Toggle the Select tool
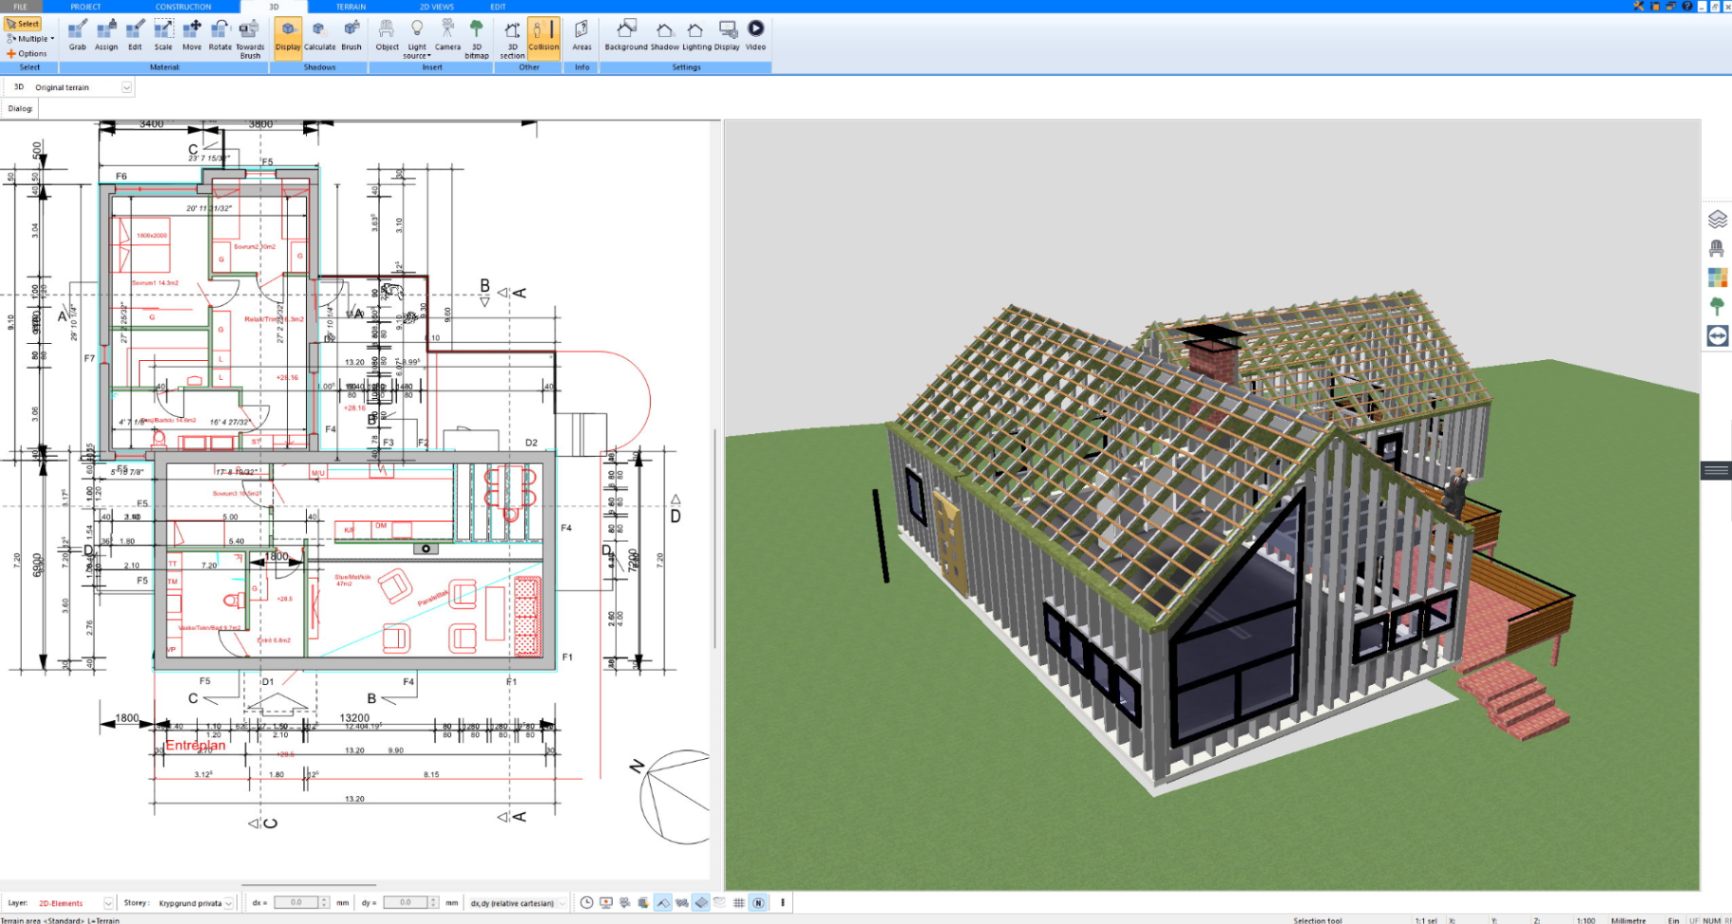Image resolution: width=1732 pixels, height=924 pixels. point(23,24)
